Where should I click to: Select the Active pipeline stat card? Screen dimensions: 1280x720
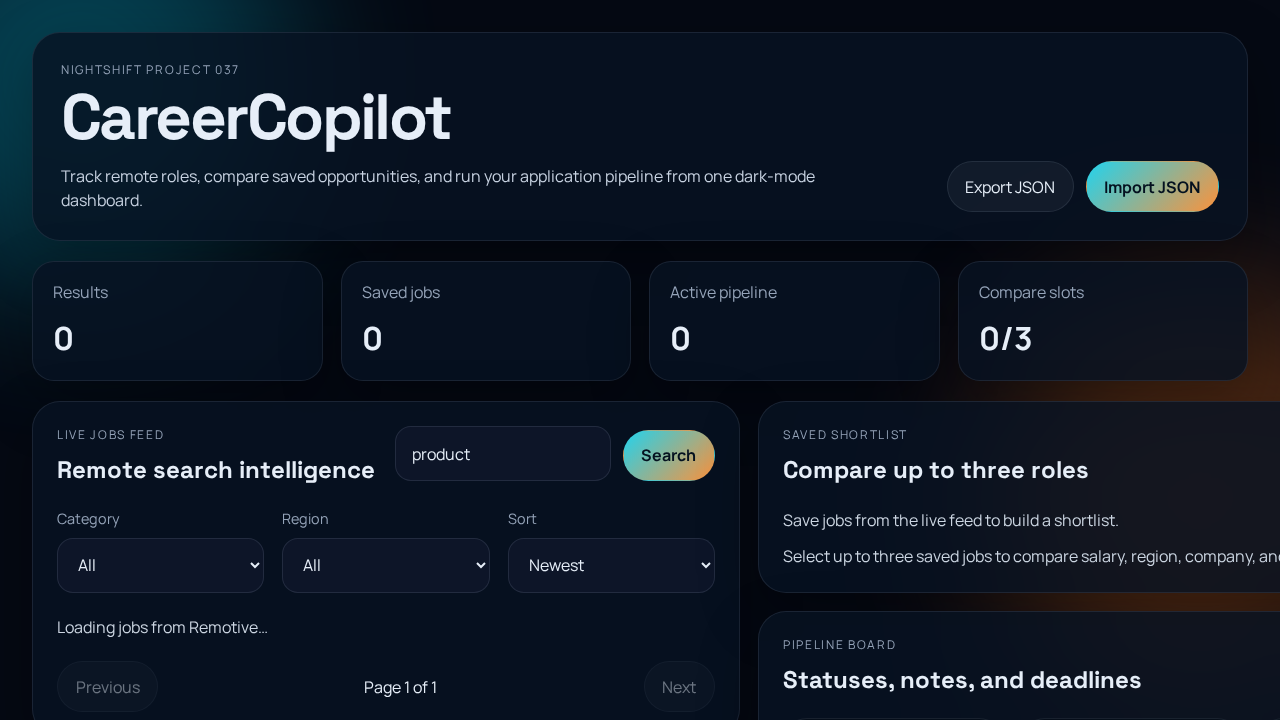click(x=794, y=320)
